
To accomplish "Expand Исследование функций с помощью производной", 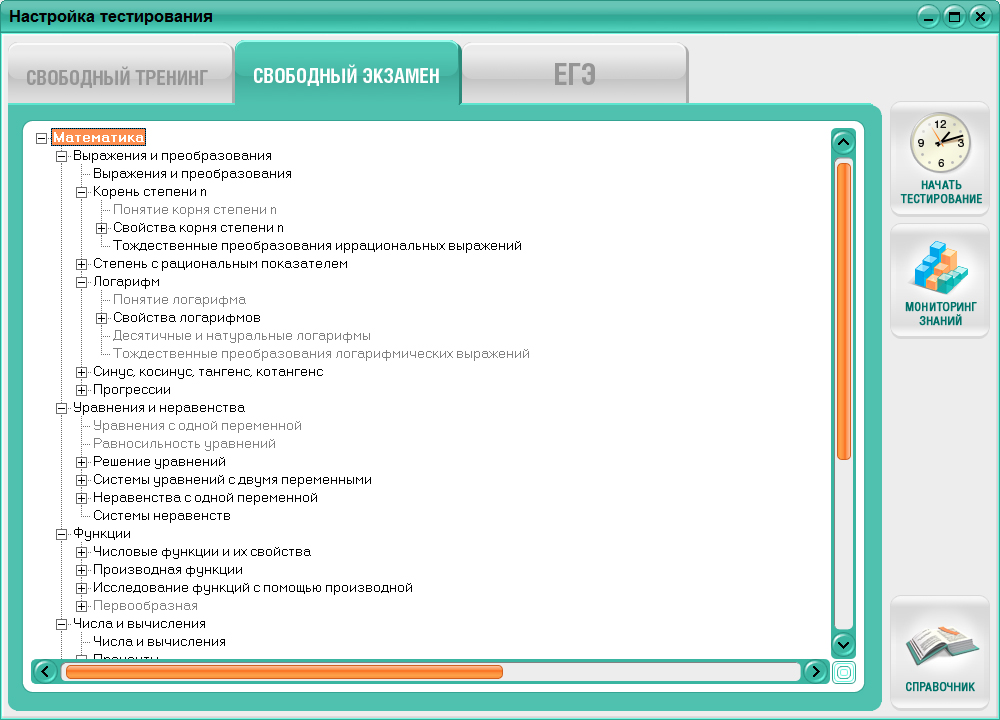I will [82, 588].
